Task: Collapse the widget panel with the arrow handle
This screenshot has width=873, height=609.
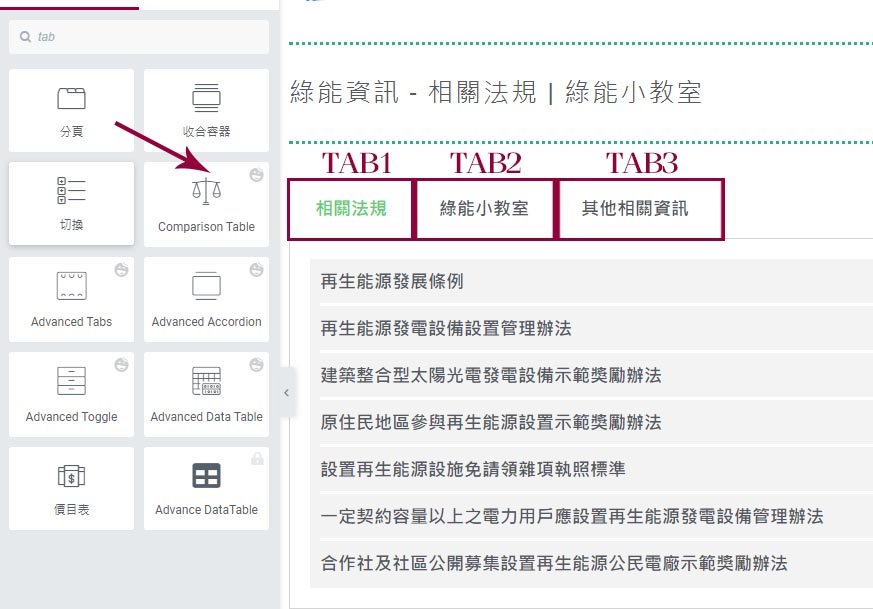Action: coord(286,392)
